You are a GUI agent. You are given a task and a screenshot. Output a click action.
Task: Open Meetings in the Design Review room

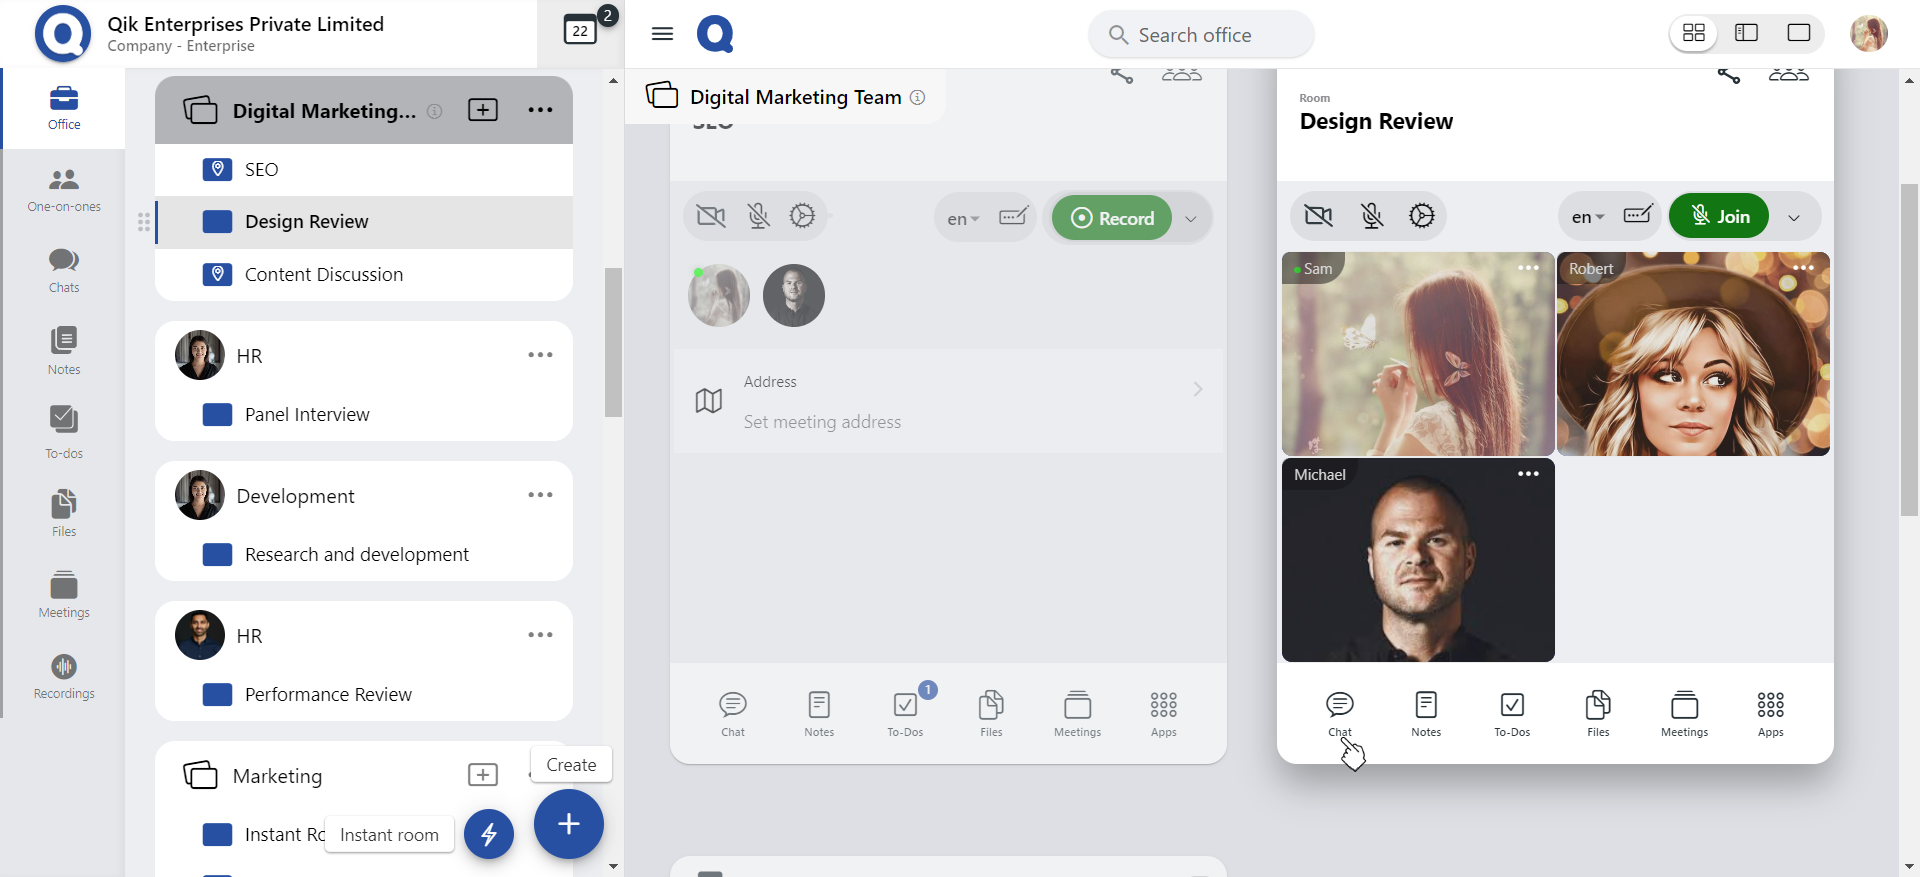click(1684, 713)
